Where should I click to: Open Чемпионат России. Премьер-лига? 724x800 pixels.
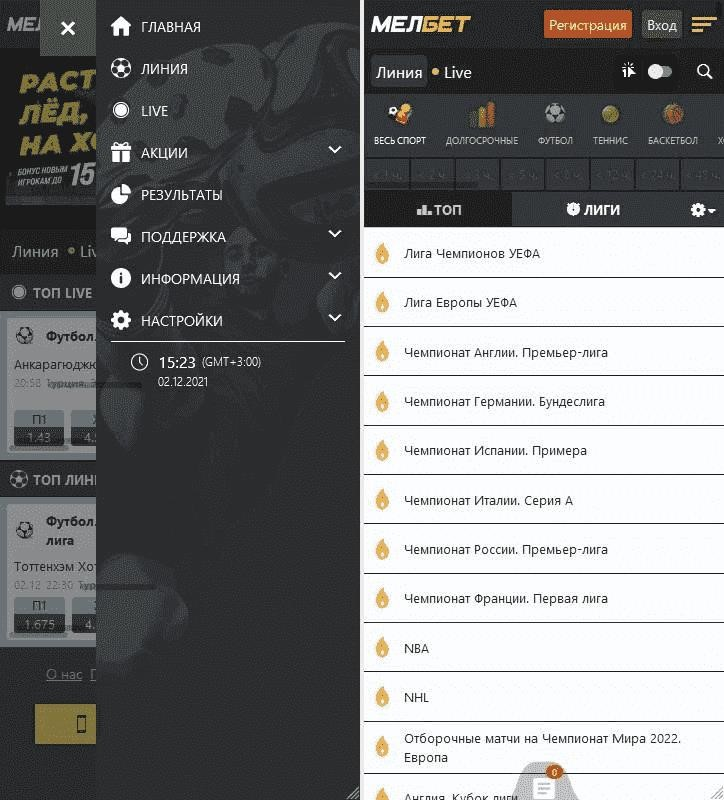(544, 549)
